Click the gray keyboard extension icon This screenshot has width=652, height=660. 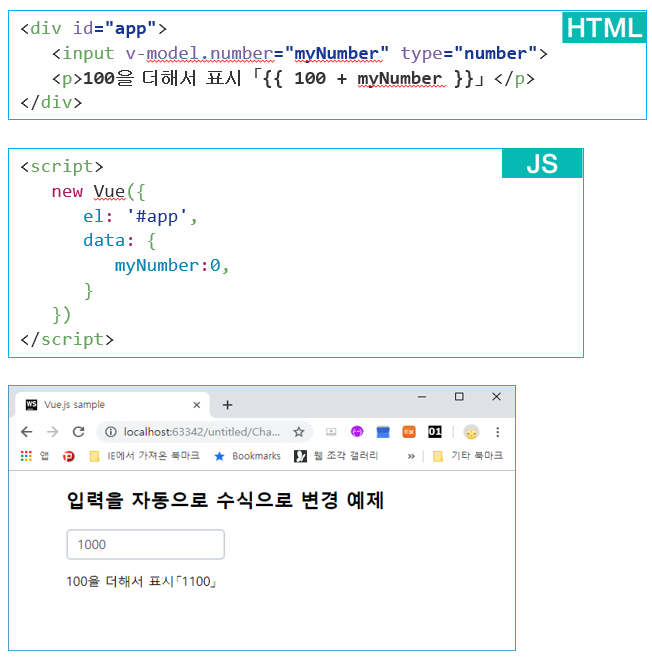click(x=331, y=431)
